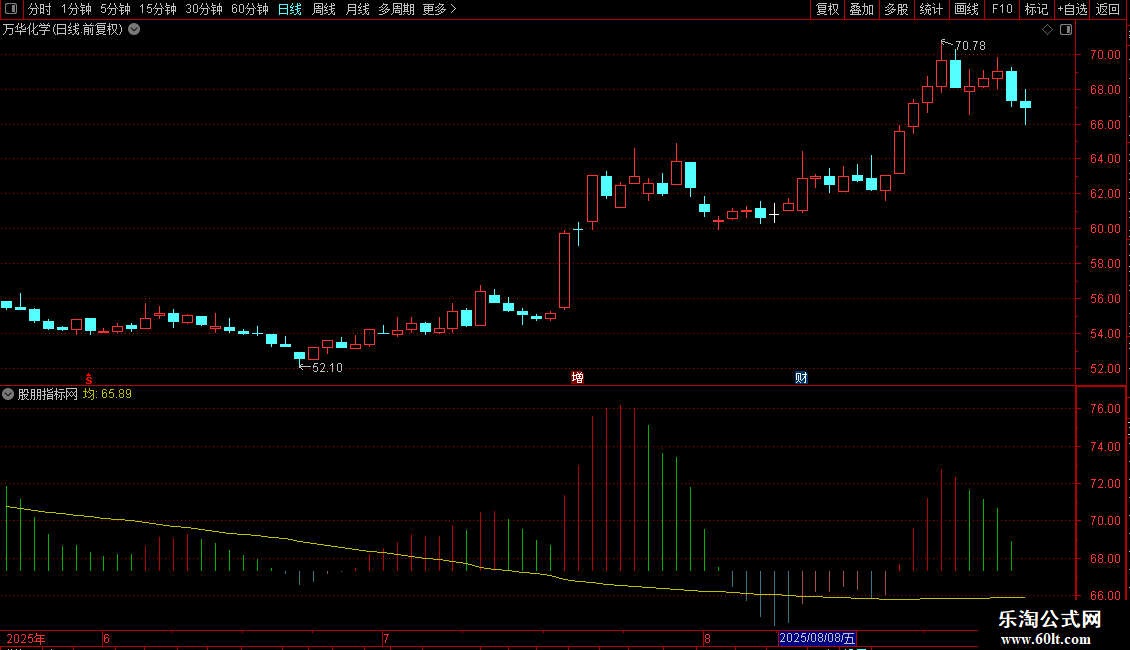Switch to 分时 intraday view
The width and height of the screenshot is (1130, 650).
(40, 9)
